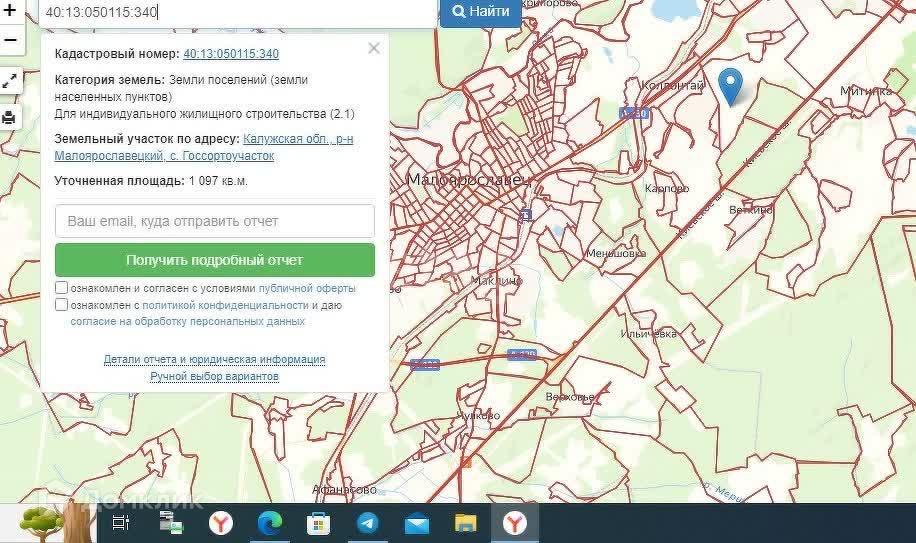Check the privacy policy consent checkbox

[x=62, y=305]
